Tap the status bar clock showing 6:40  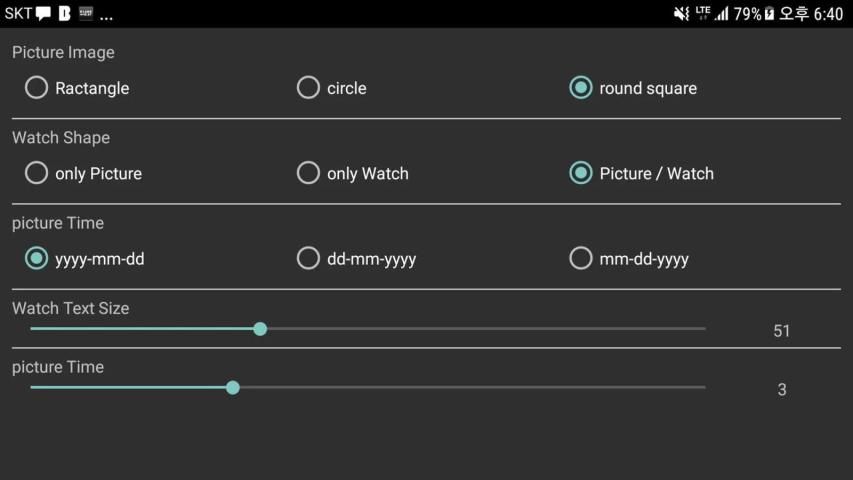828,14
